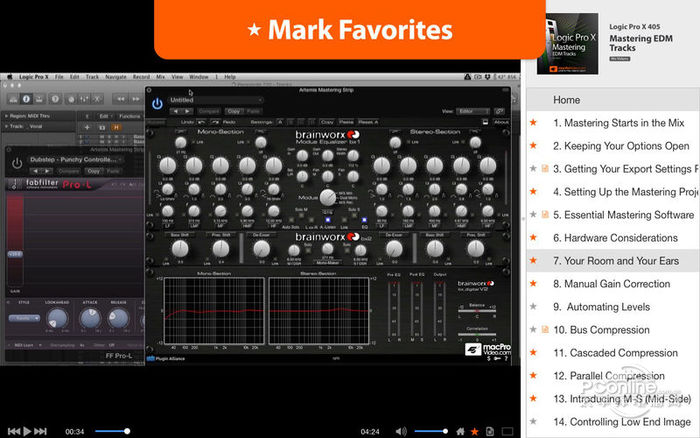Adjust the player volume slider
The image size is (700, 438).
click(x=431, y=431)
